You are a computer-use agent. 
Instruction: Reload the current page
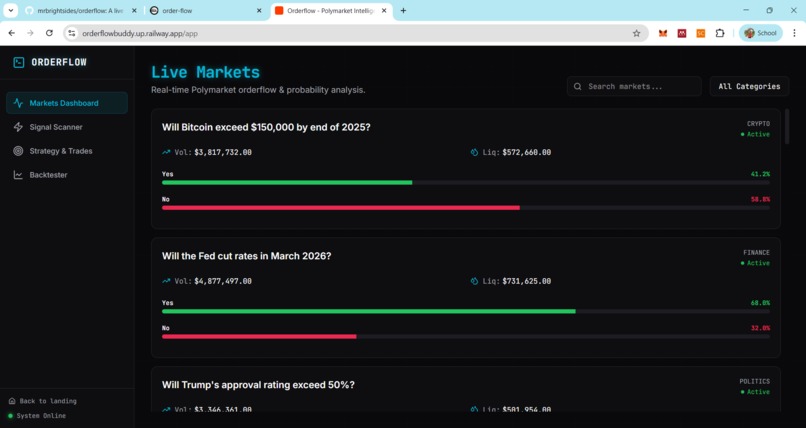[x=49, y=33]
